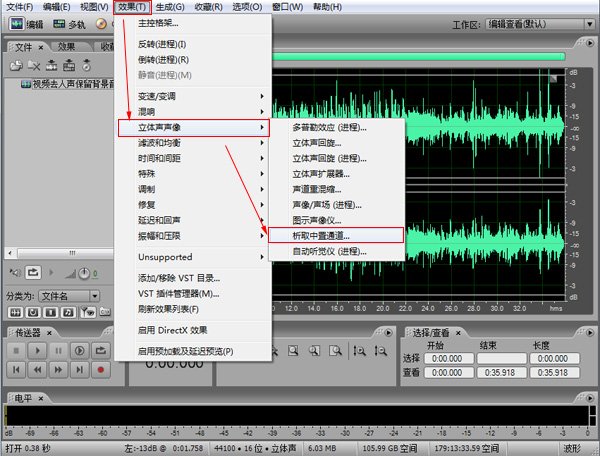
Task: Switch to Multitrack view button
Action: pos(69,24)
